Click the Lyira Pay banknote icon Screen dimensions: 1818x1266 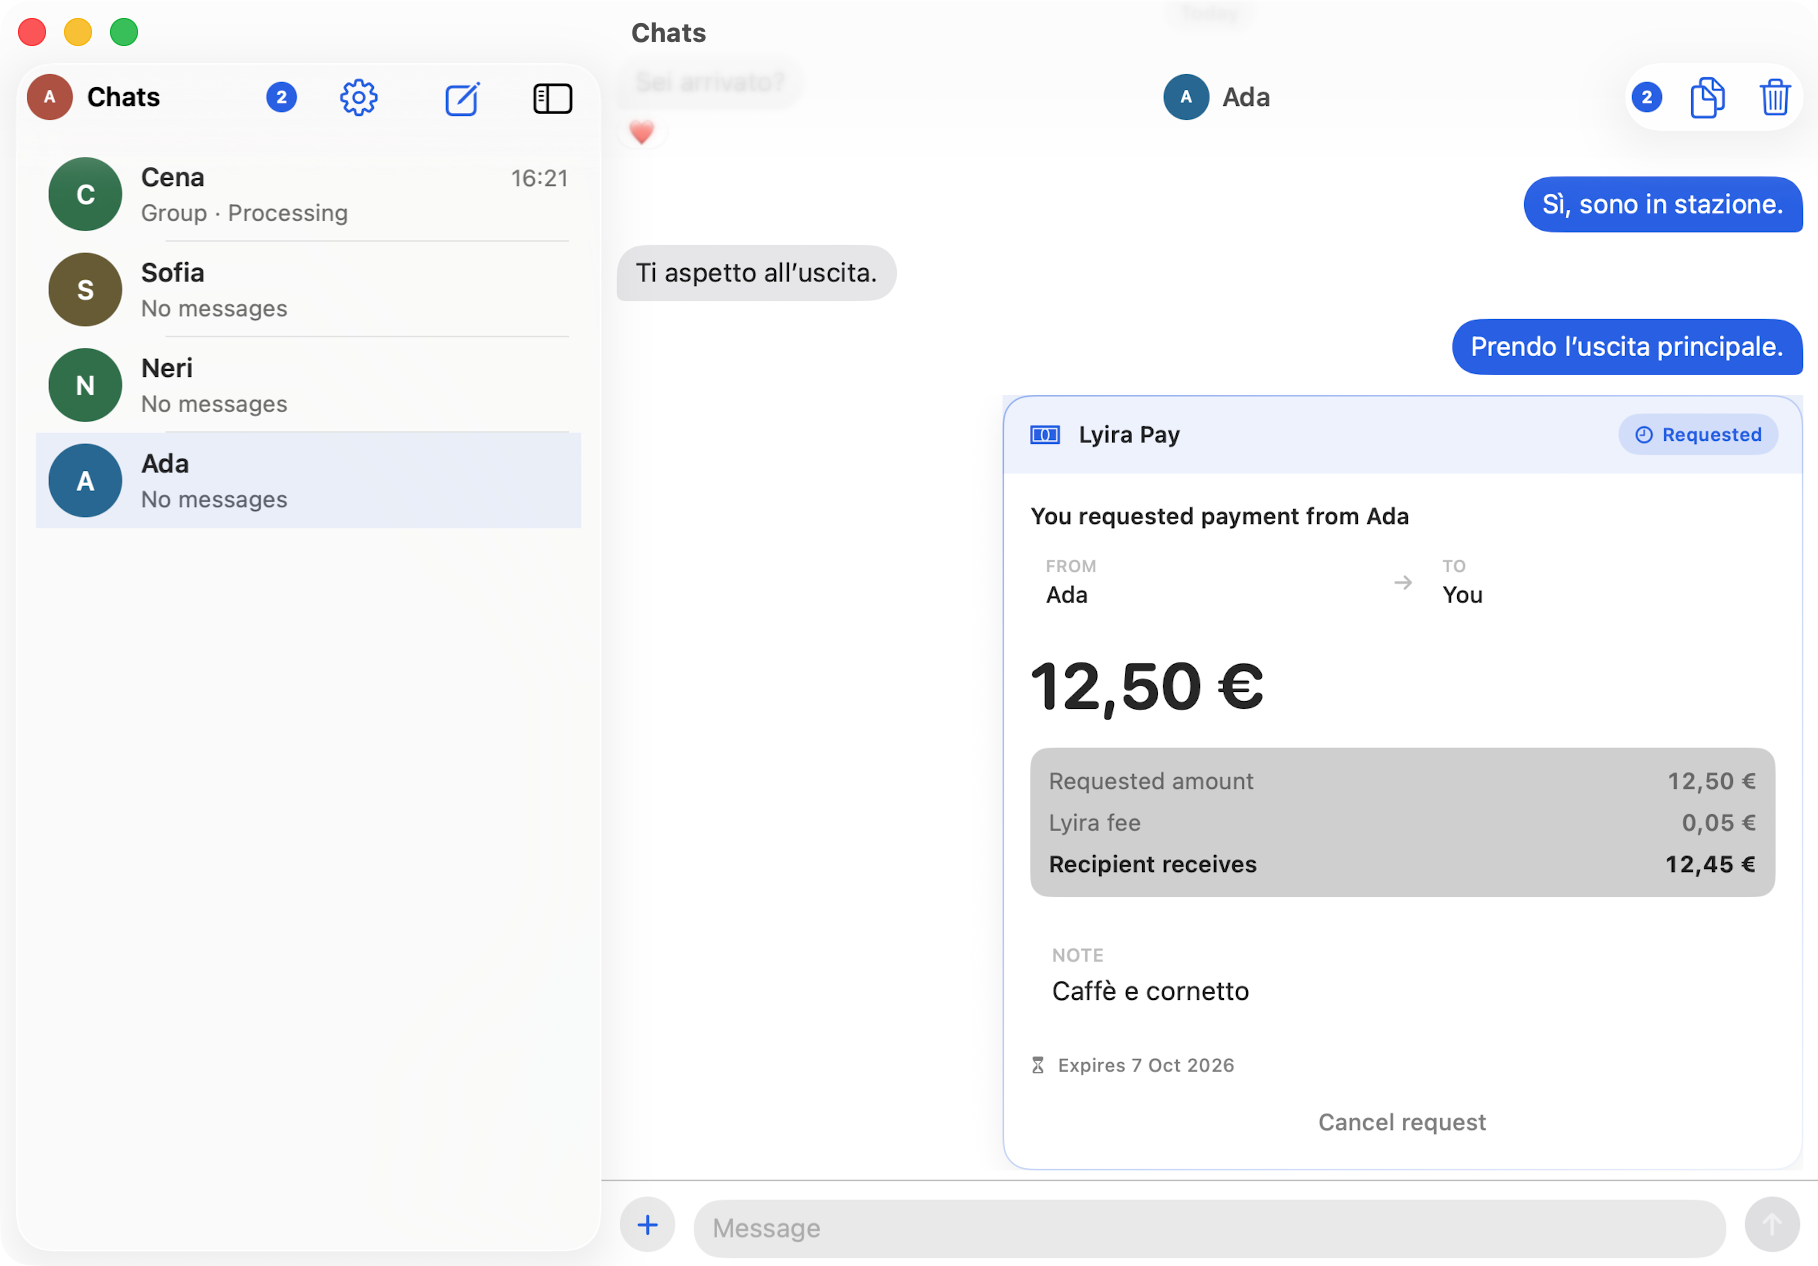pos(1044,435)
